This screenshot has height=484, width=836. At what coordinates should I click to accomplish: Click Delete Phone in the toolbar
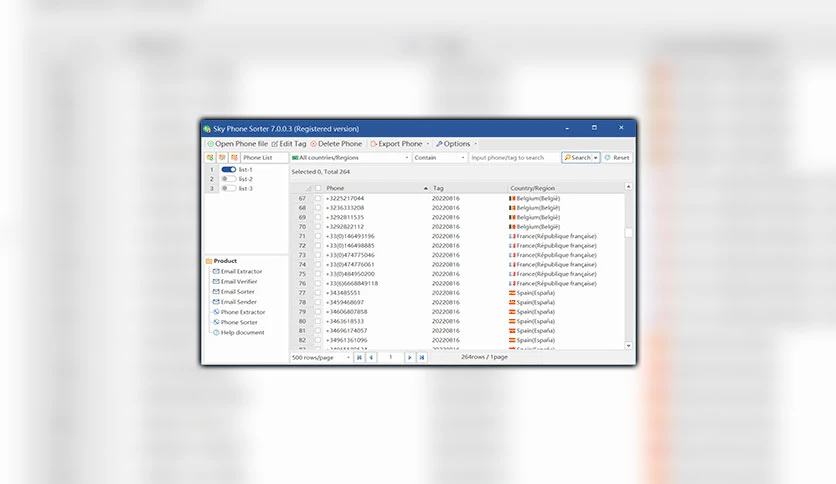[x=336, y=144]
